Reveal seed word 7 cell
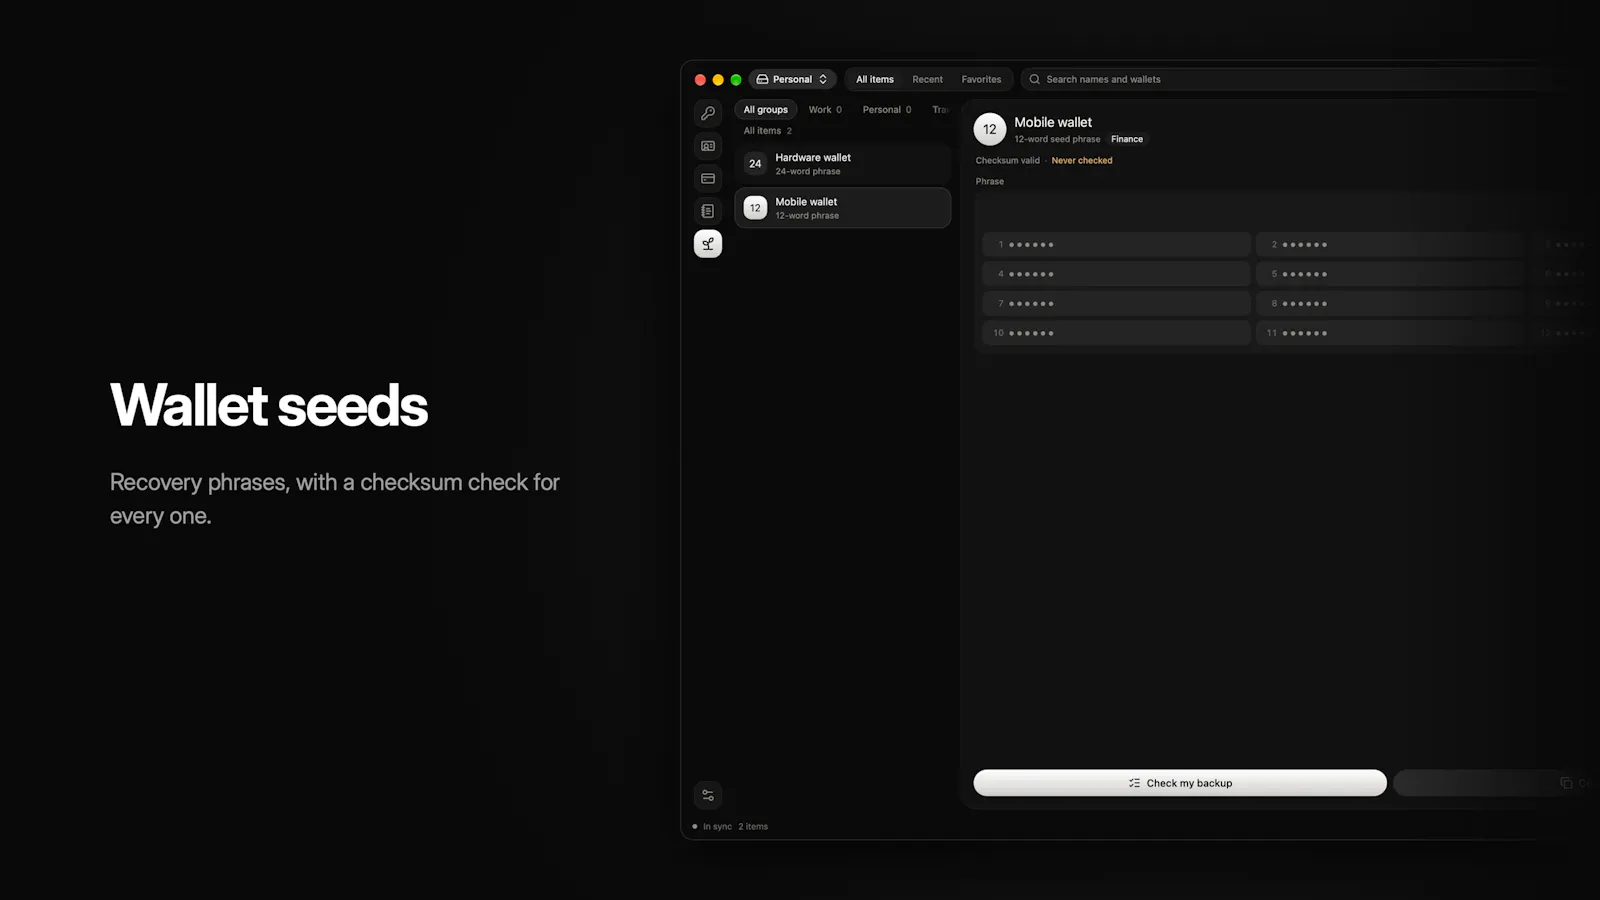1600x900 pixels. 1116,304
